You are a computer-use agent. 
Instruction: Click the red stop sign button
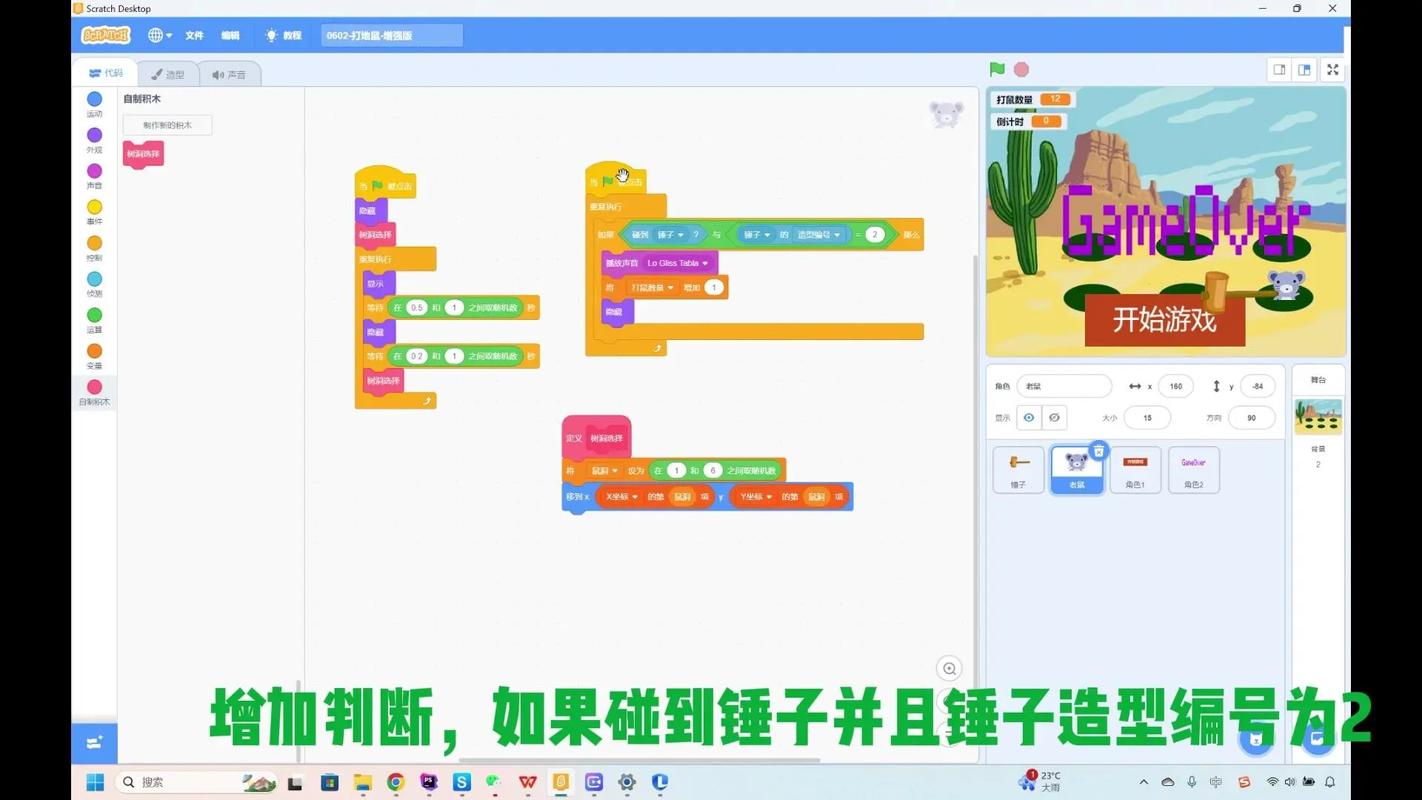pos(1020,69)
